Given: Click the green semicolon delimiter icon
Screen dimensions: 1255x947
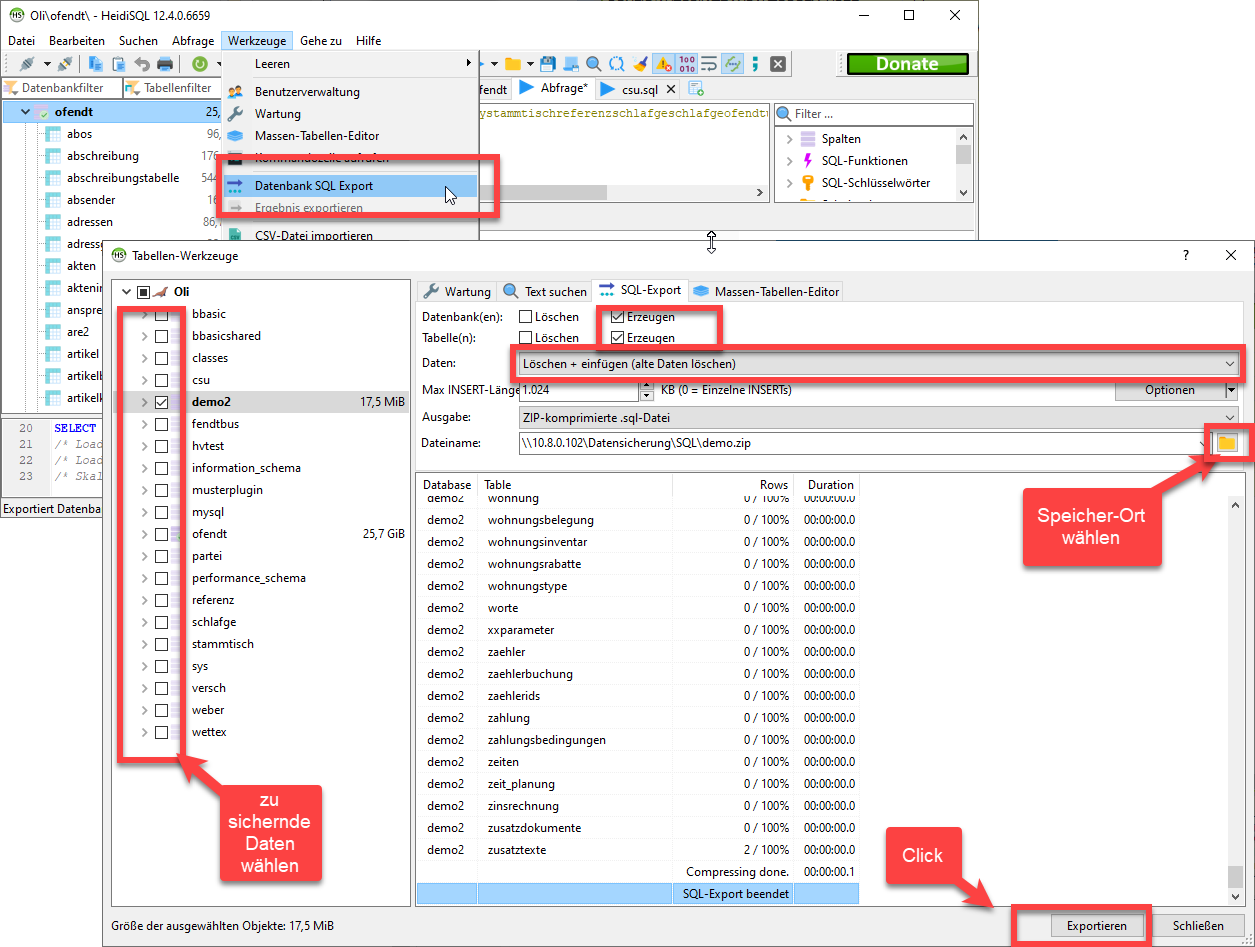Looking at the screenshot, I should pyautogui.click(x=756, y=64).
